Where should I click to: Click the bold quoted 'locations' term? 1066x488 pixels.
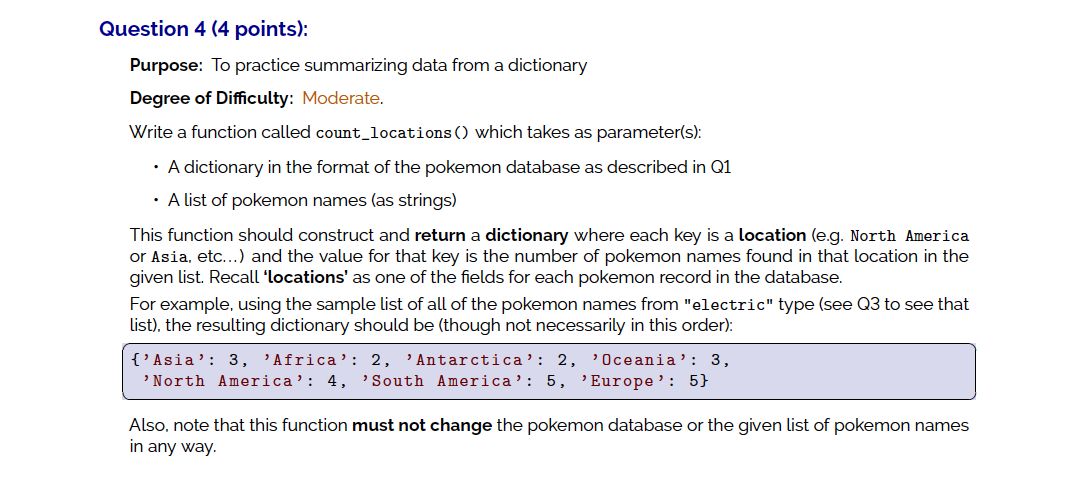(306, 277)
